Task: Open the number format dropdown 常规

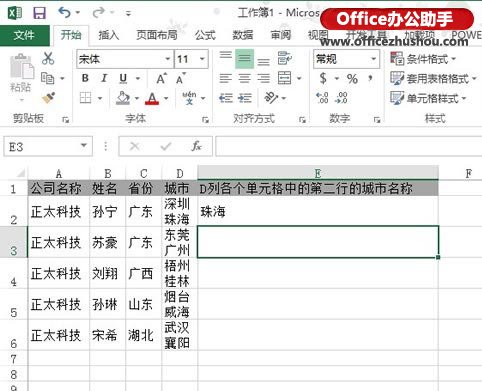Action: tap(374, 59)
